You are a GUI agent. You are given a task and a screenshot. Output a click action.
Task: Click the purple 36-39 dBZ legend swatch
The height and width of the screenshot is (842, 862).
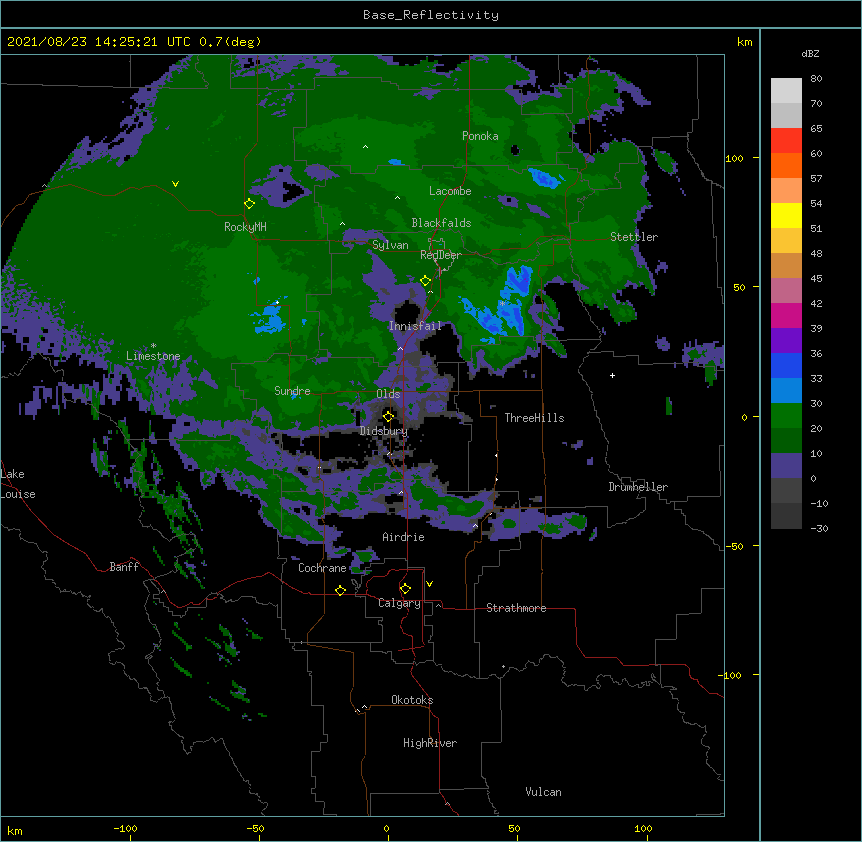786,341
